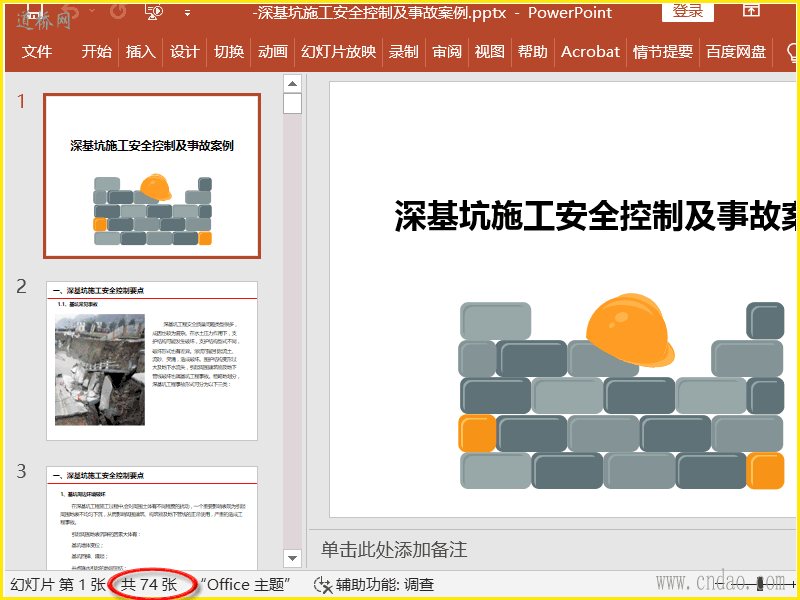This screenshot has height=600, width=800.
Task: Click the 辅助功能: 调查 status button
Action: (x=385, y=585)
